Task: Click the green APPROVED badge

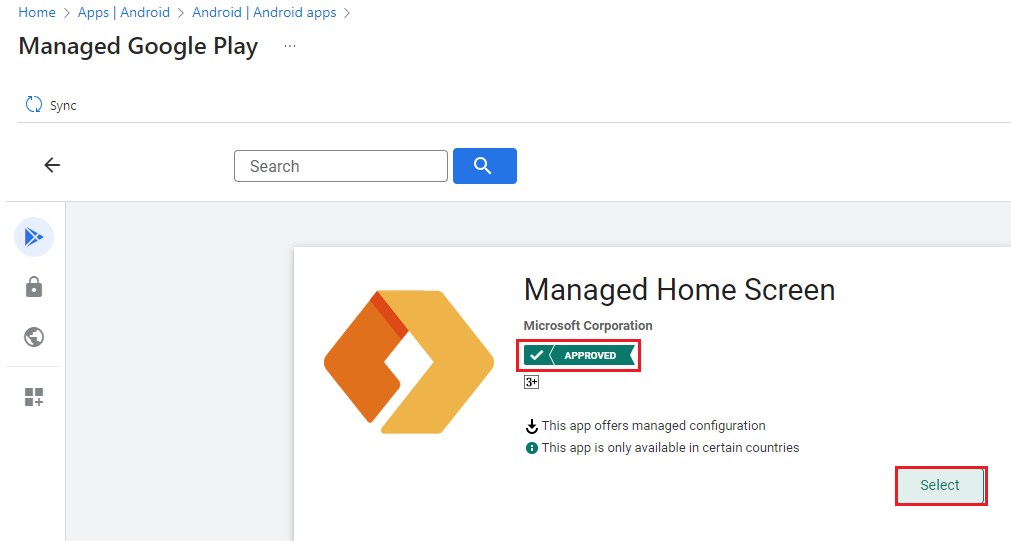Action: (x=579, y=355)
